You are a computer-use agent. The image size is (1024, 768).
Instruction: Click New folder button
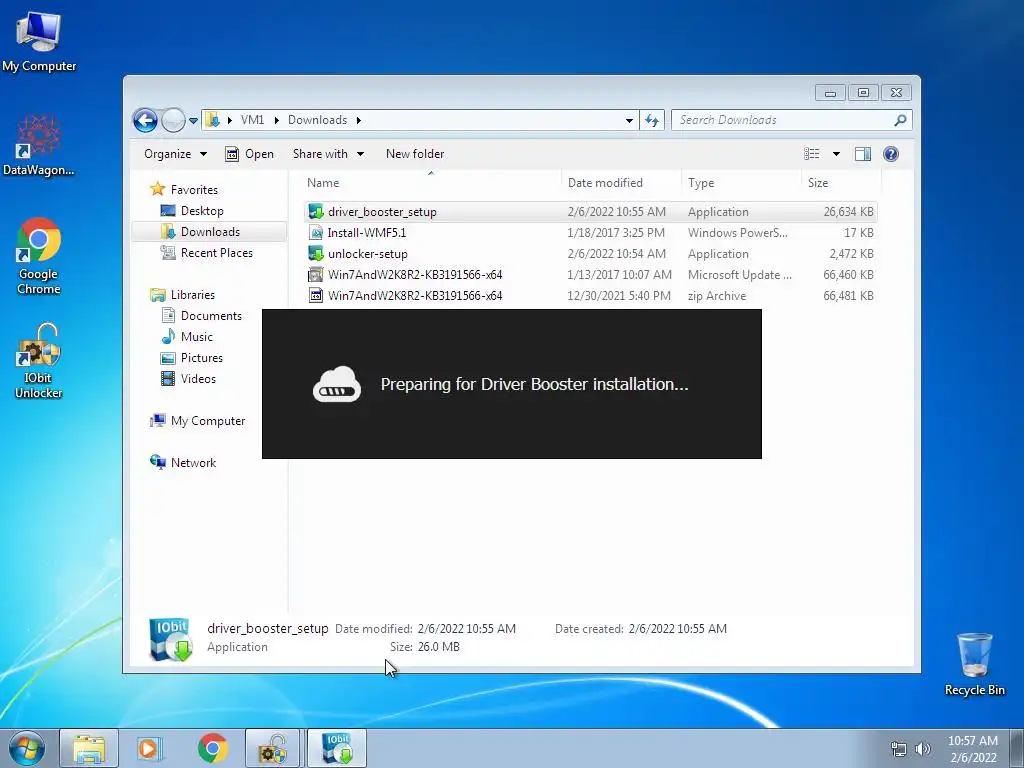[x=415, y=154]
